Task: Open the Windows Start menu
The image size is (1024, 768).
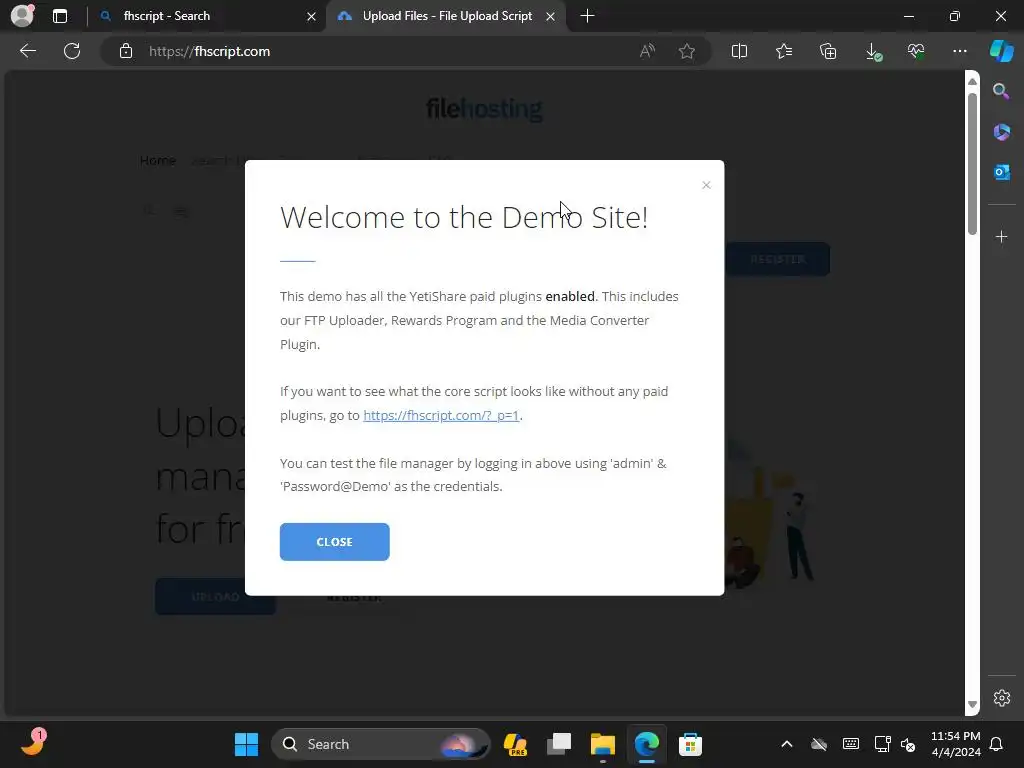Action: point(246,744)
